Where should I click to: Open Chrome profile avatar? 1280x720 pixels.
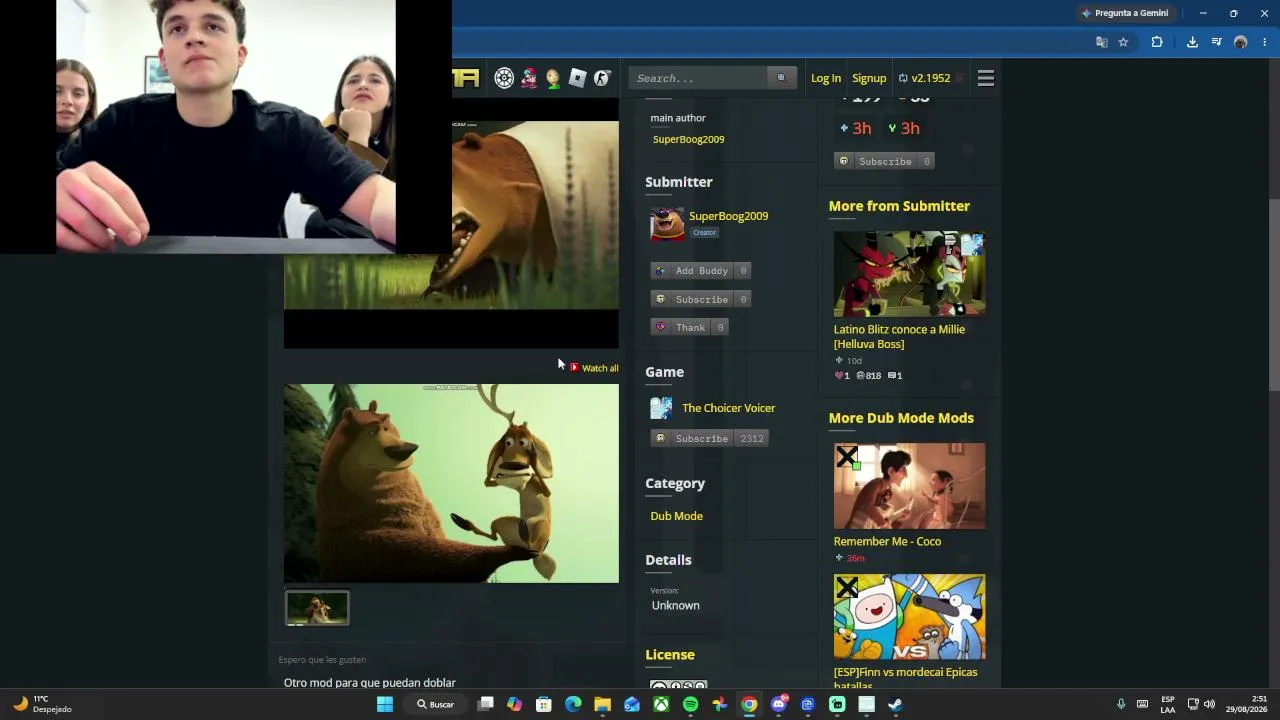point(1241,42)
